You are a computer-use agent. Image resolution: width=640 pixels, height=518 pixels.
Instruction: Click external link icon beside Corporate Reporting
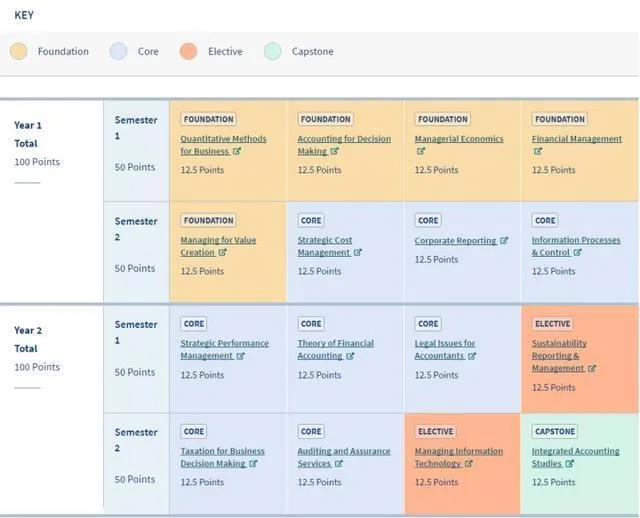tap(504, 241)
